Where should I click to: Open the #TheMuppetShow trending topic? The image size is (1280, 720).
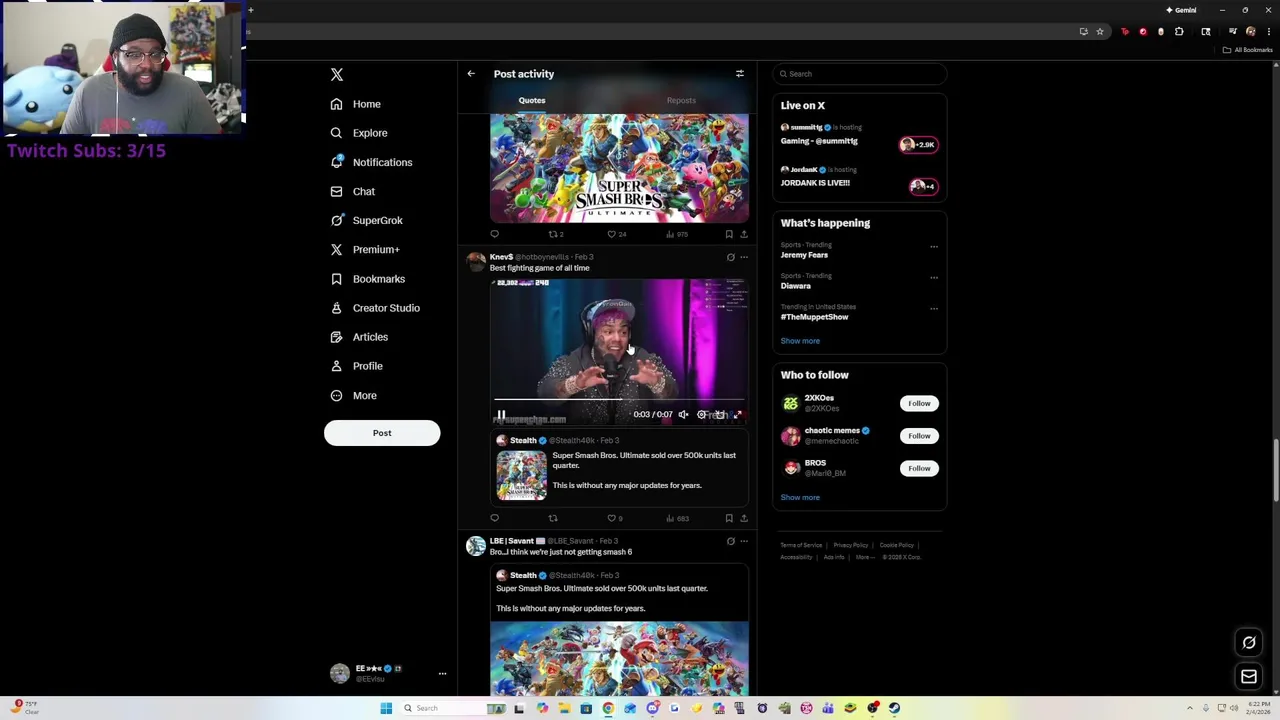point(814,317)
